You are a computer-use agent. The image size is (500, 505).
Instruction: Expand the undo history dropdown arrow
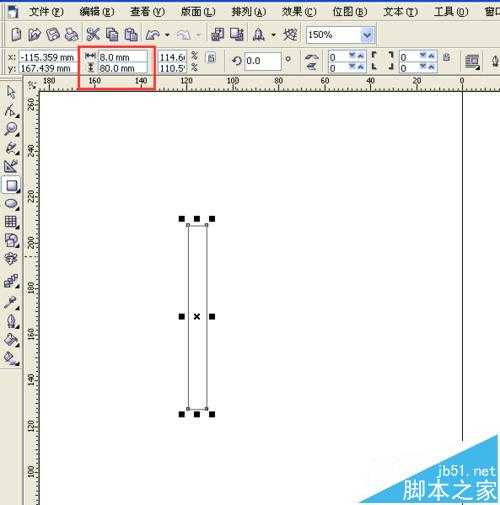167,35
